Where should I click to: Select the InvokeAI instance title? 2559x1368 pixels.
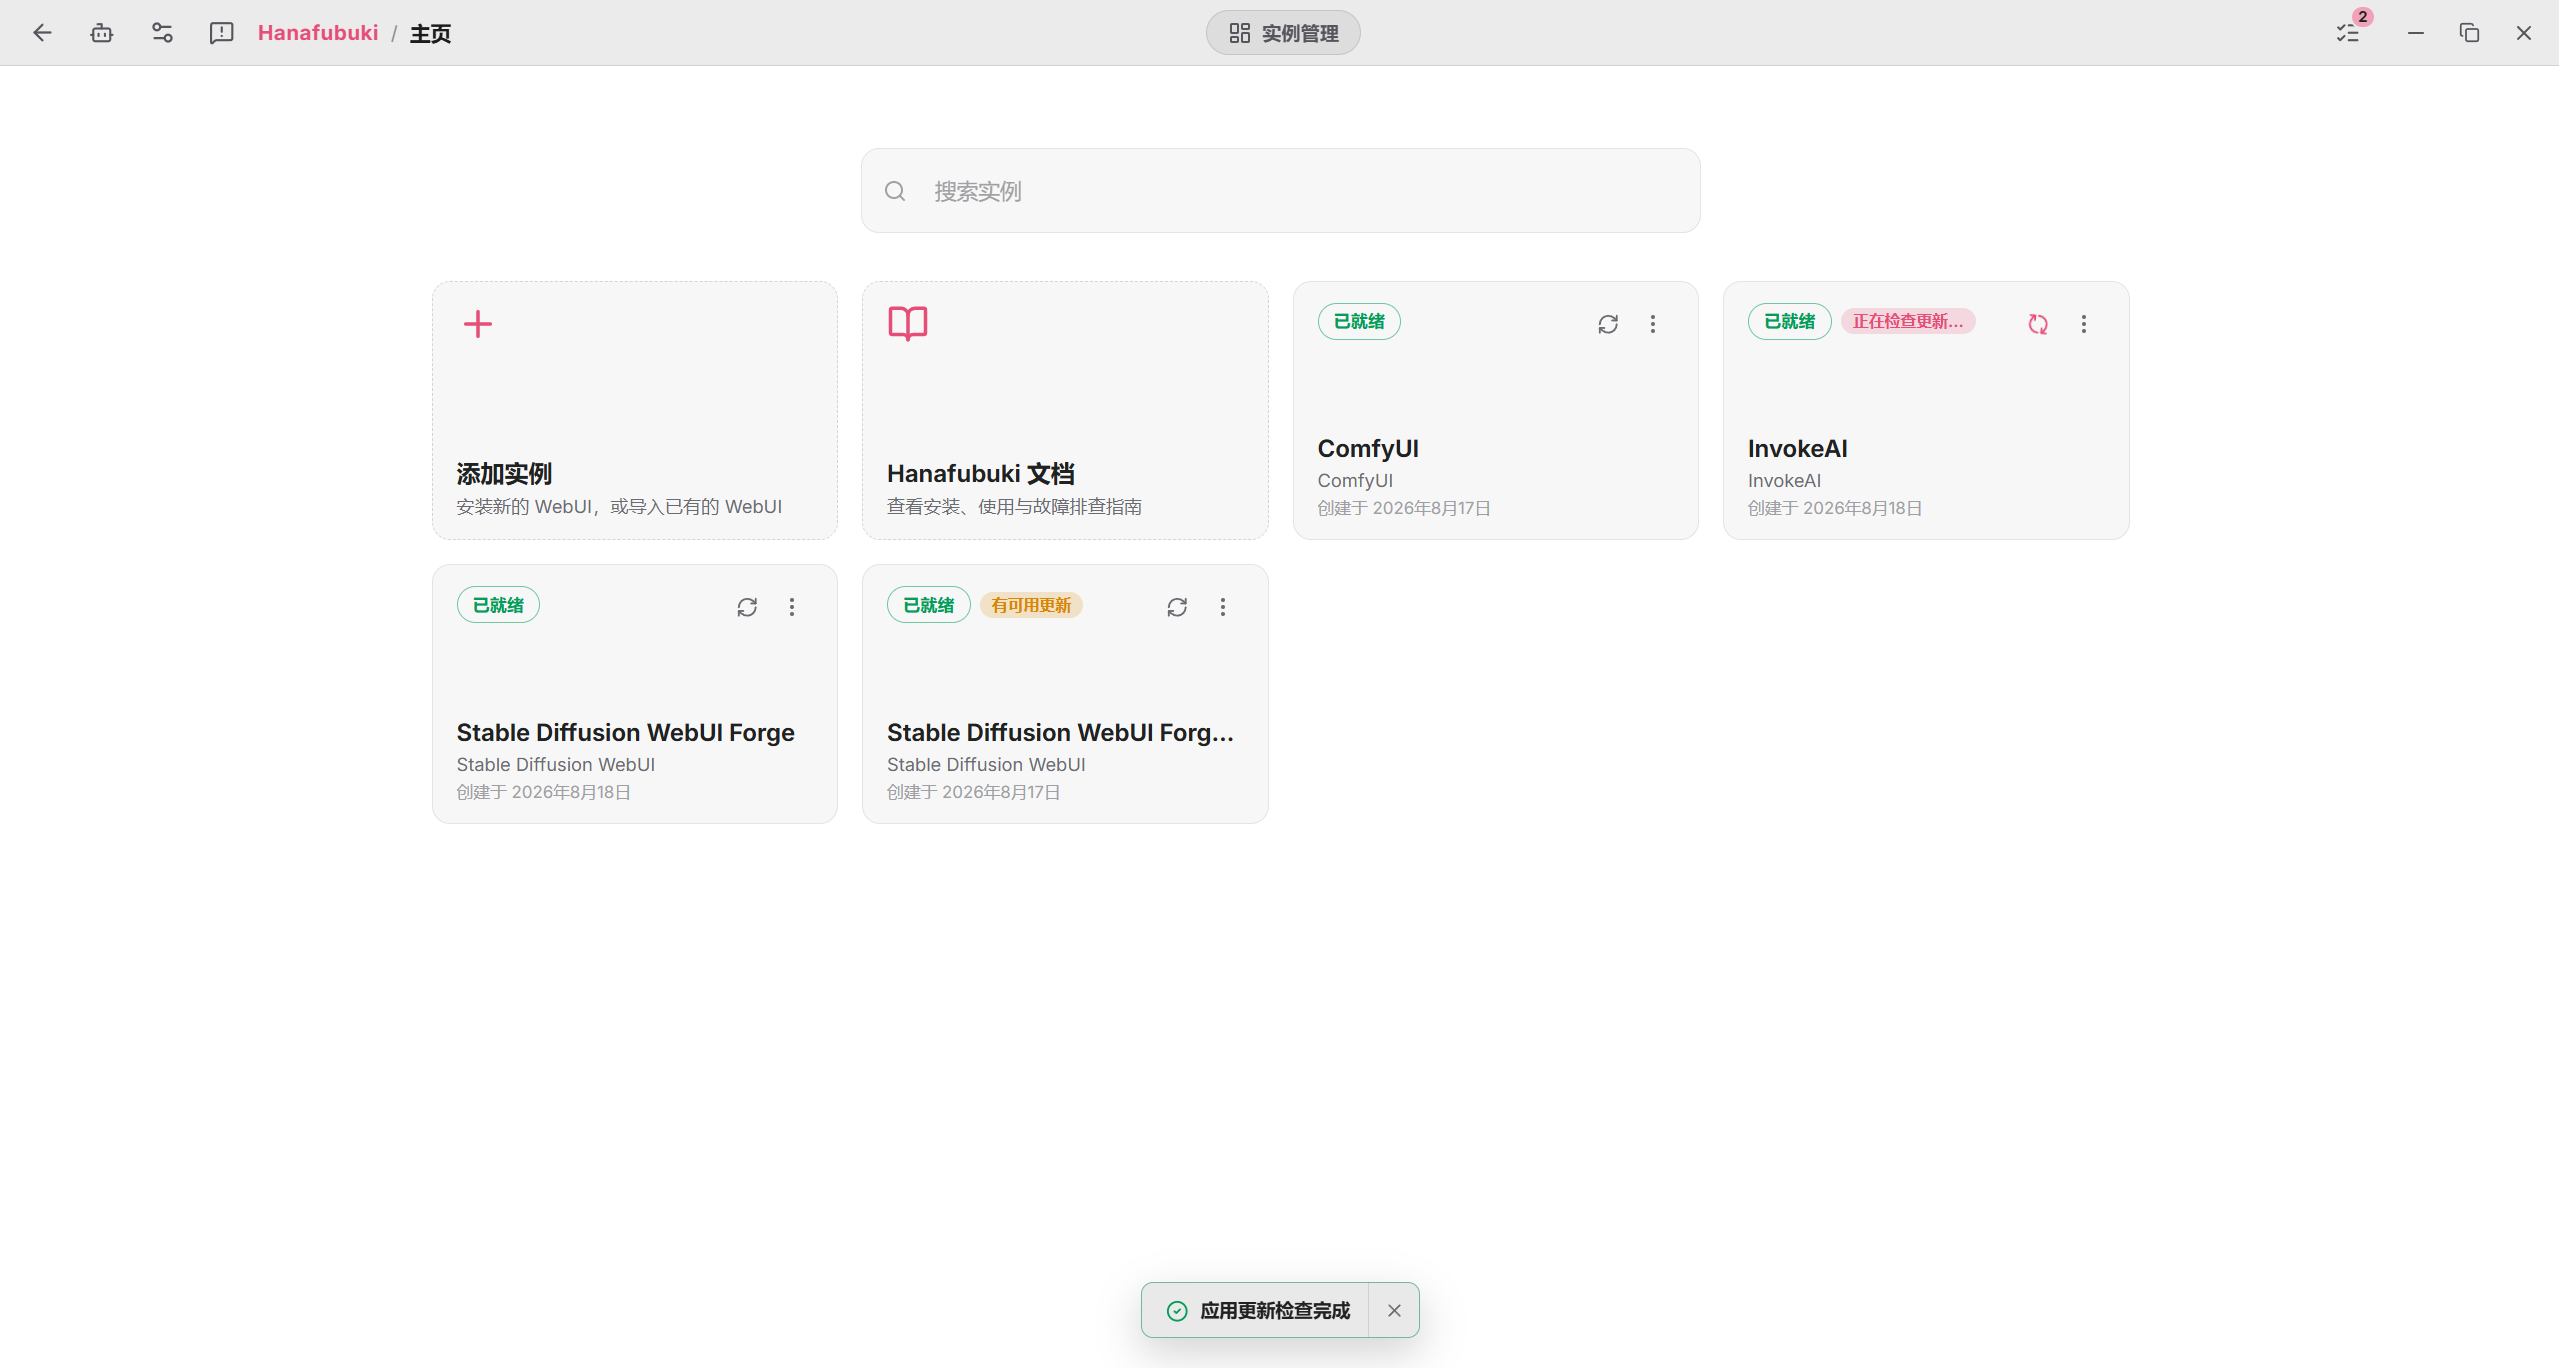[1798, 449]
